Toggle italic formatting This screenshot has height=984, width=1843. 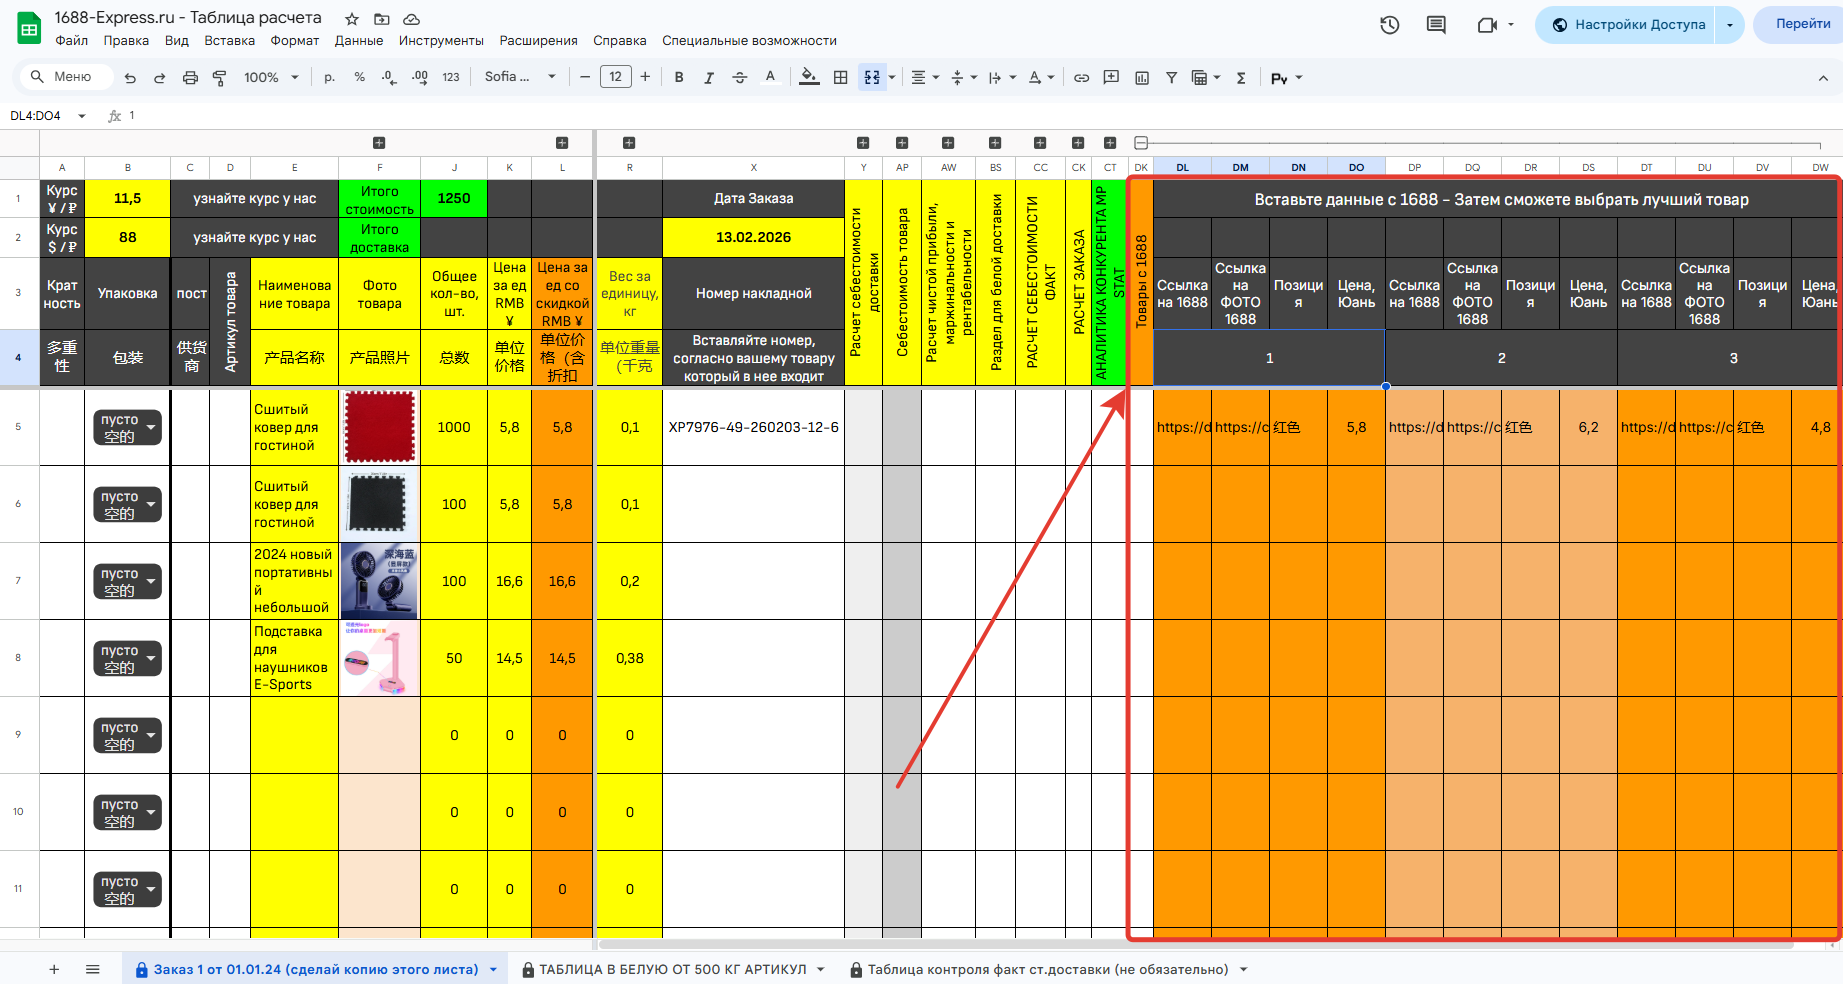(x=709, y=78)
